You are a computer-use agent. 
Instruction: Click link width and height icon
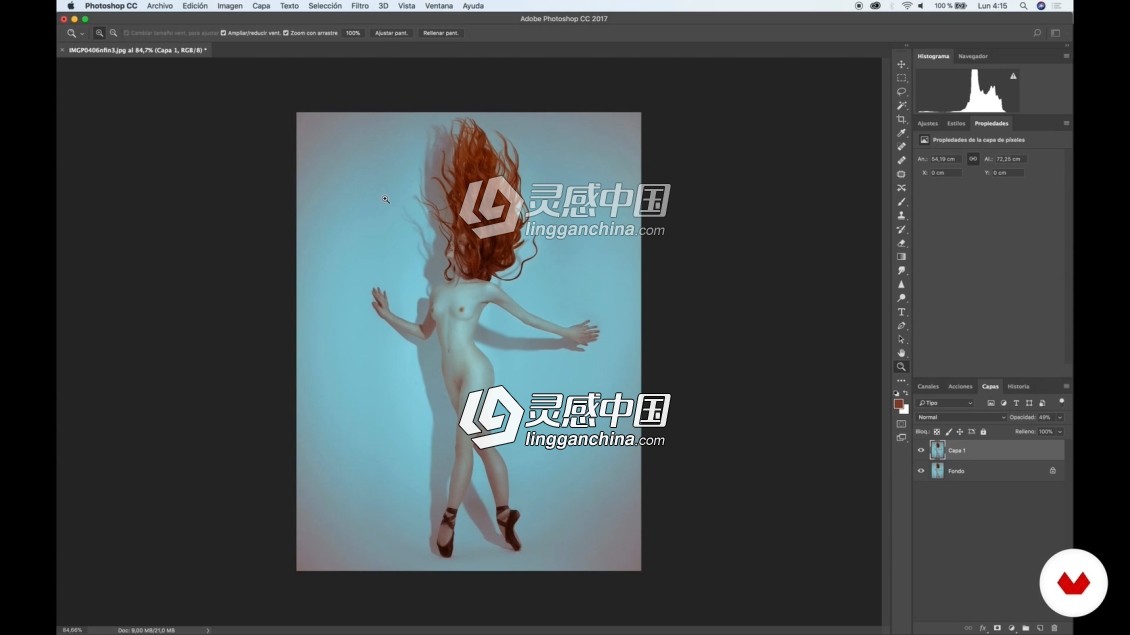(x=973, y=159)
